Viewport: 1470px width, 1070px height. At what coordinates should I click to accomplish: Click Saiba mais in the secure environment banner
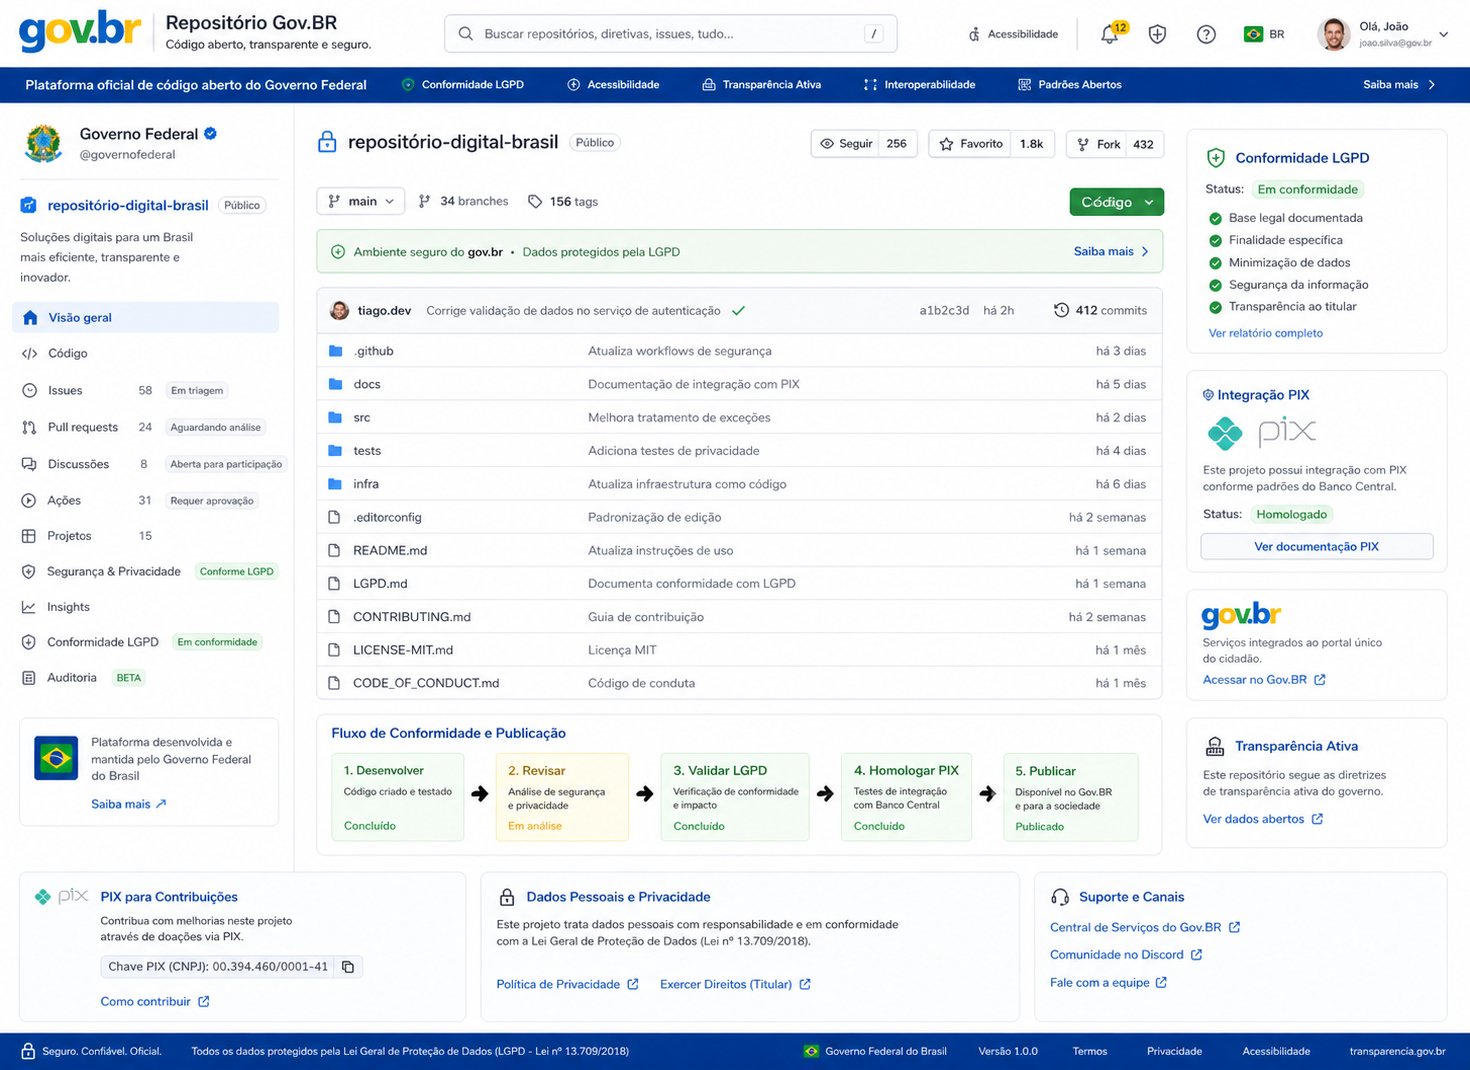[1111, 252]
